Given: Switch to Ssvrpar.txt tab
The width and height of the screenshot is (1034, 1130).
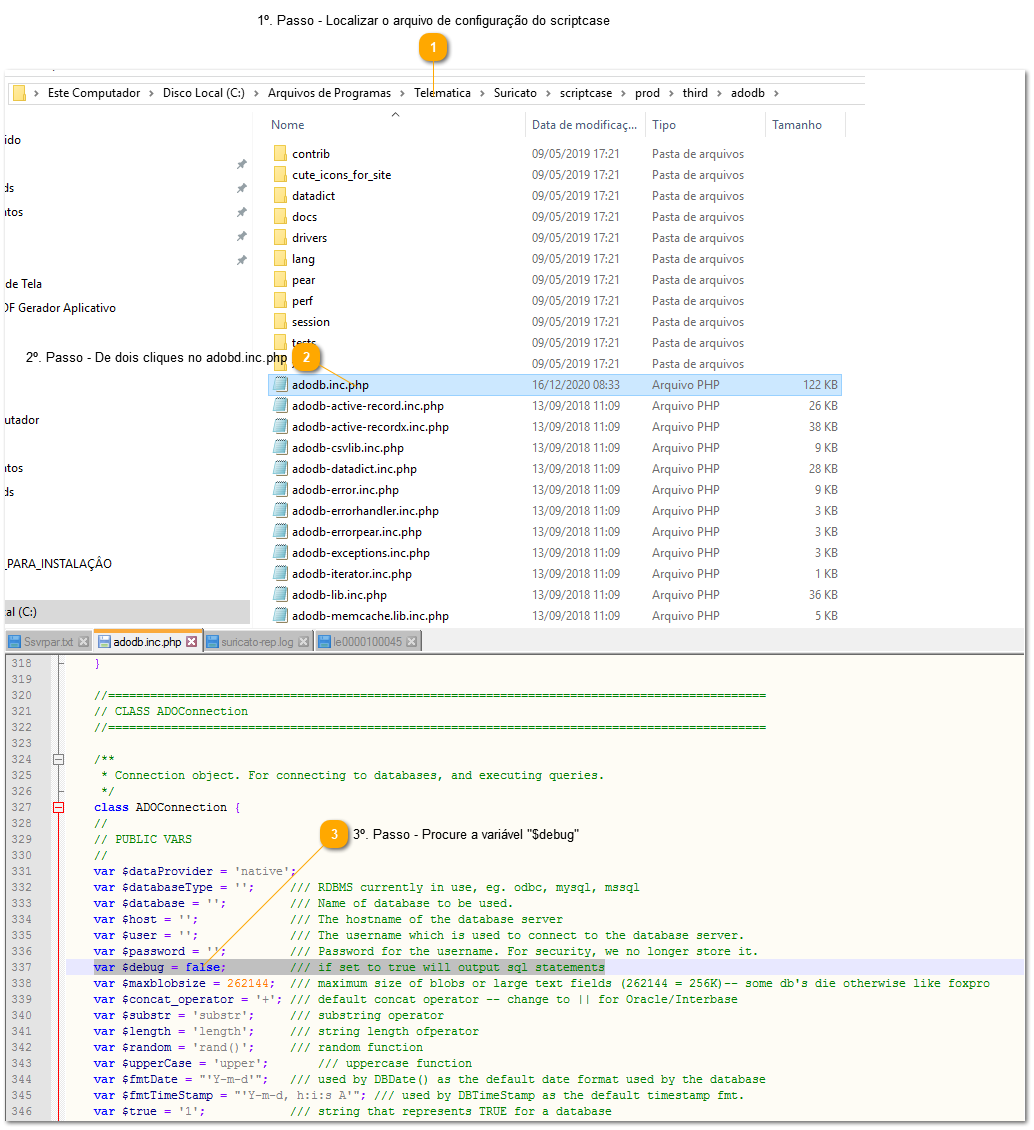Looking at the screenshot, I should pyautogui.click(x=48, y=641).
